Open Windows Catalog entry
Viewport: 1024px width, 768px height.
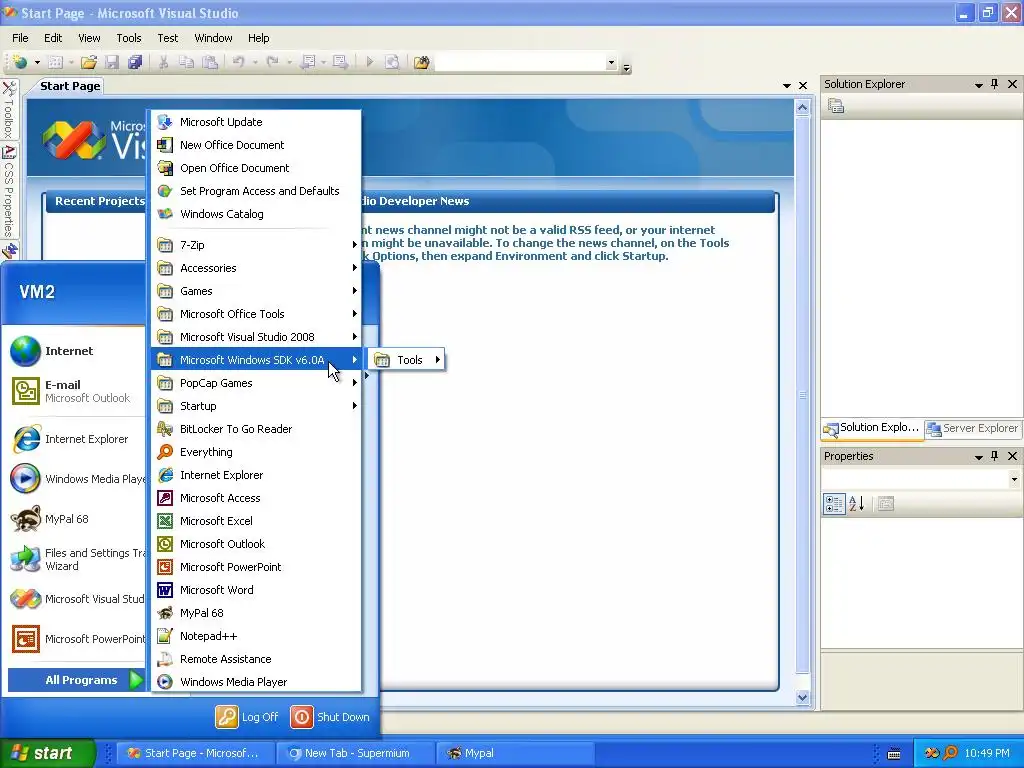(256, 214)
